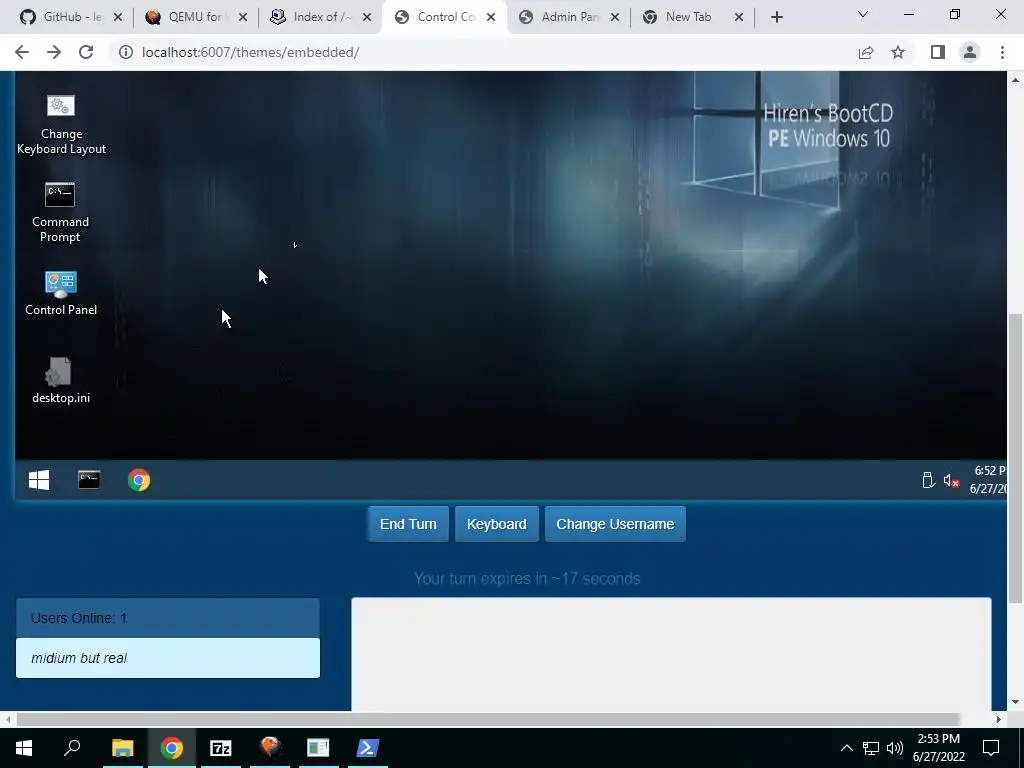Share this page icon in address bar
Image resolution: width=1024 pixels, height=768 pixels.
pos(866,52)
